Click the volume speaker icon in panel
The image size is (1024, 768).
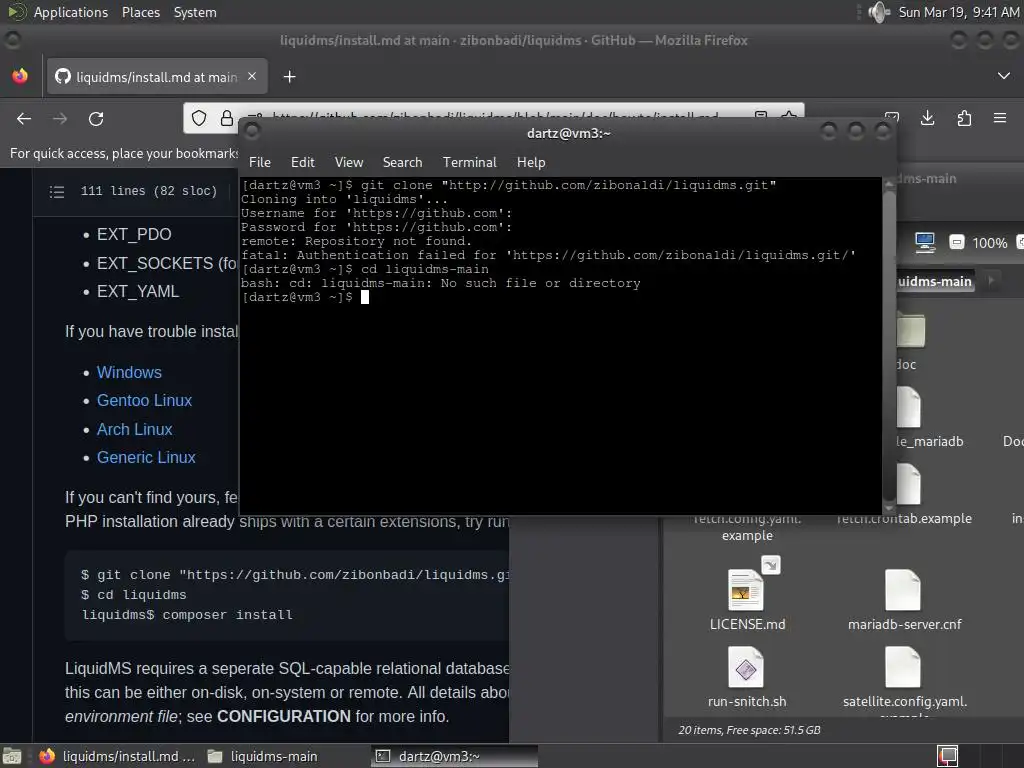tap(879, 12)
